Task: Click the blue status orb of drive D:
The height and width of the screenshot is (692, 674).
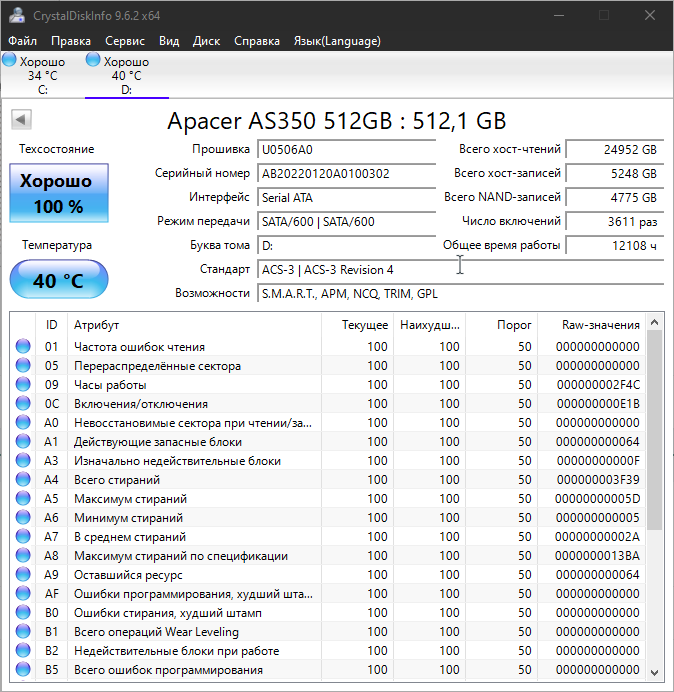Action: coord(94,61)
